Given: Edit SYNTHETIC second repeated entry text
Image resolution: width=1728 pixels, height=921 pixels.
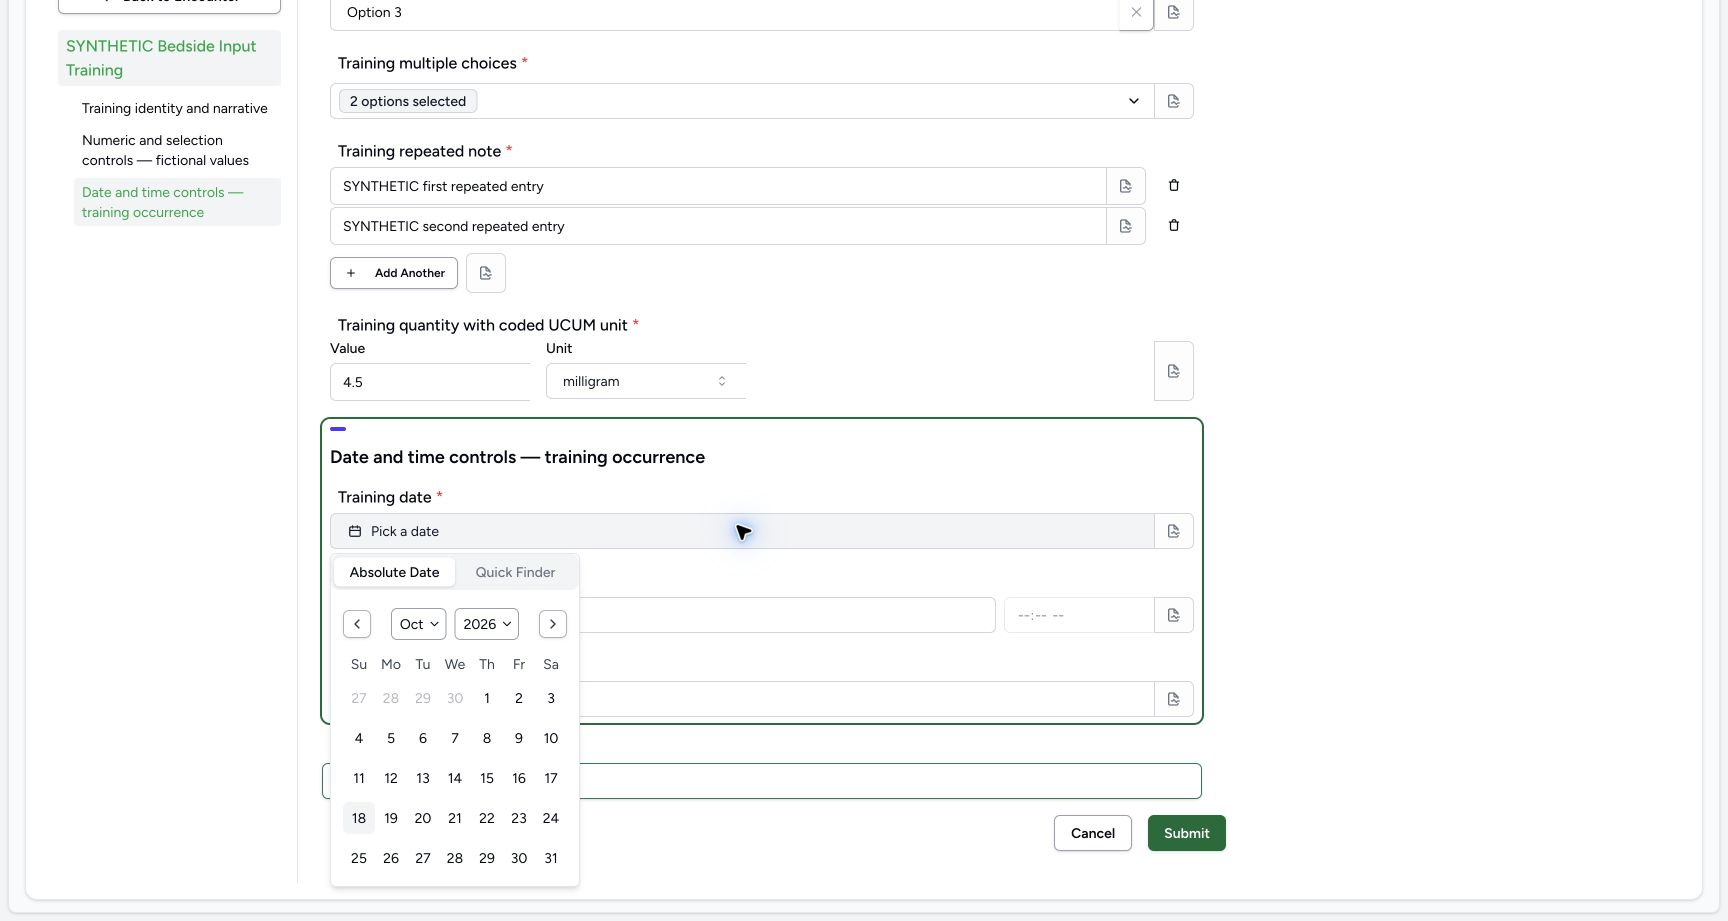Looking at the screenshot, I should click(x=718, y=226).
